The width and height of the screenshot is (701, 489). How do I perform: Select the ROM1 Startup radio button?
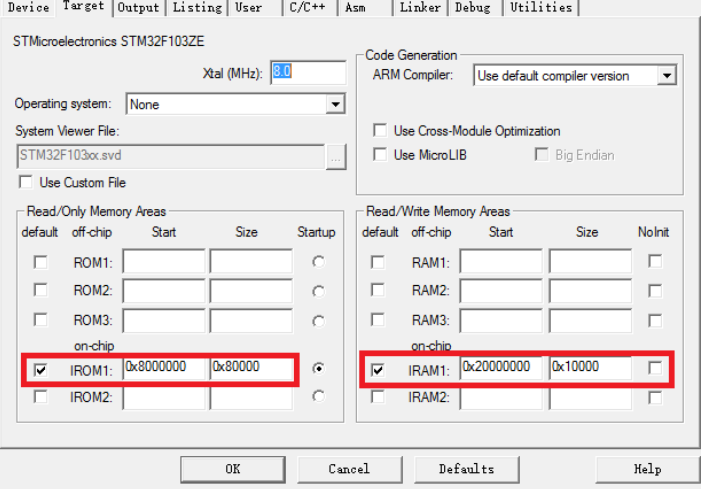pos(318,261)
